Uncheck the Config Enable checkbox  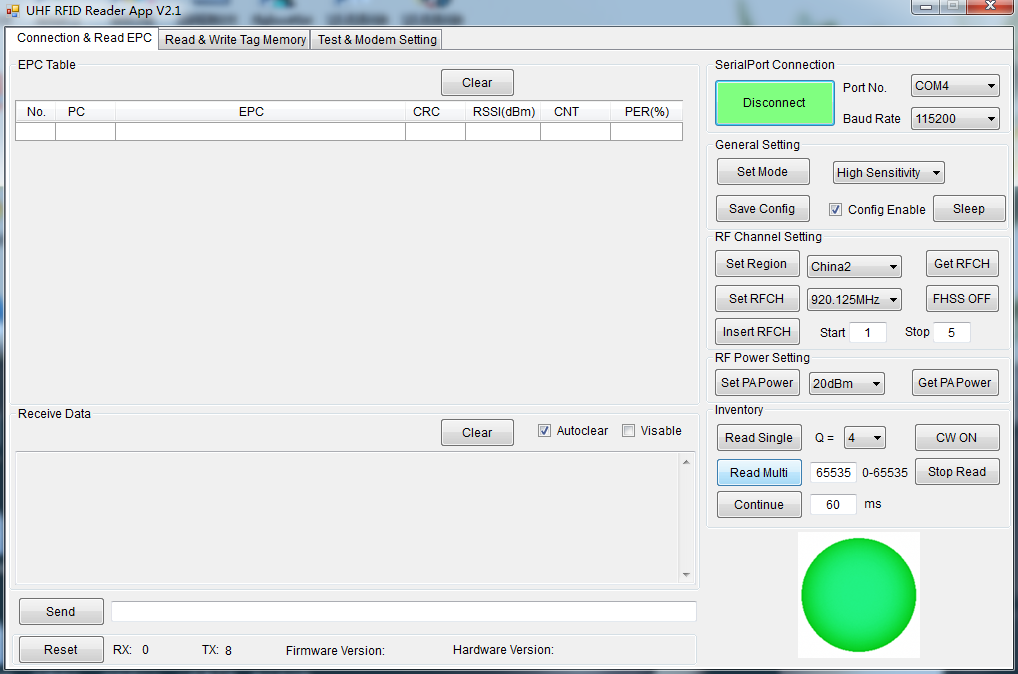(835, 210)
